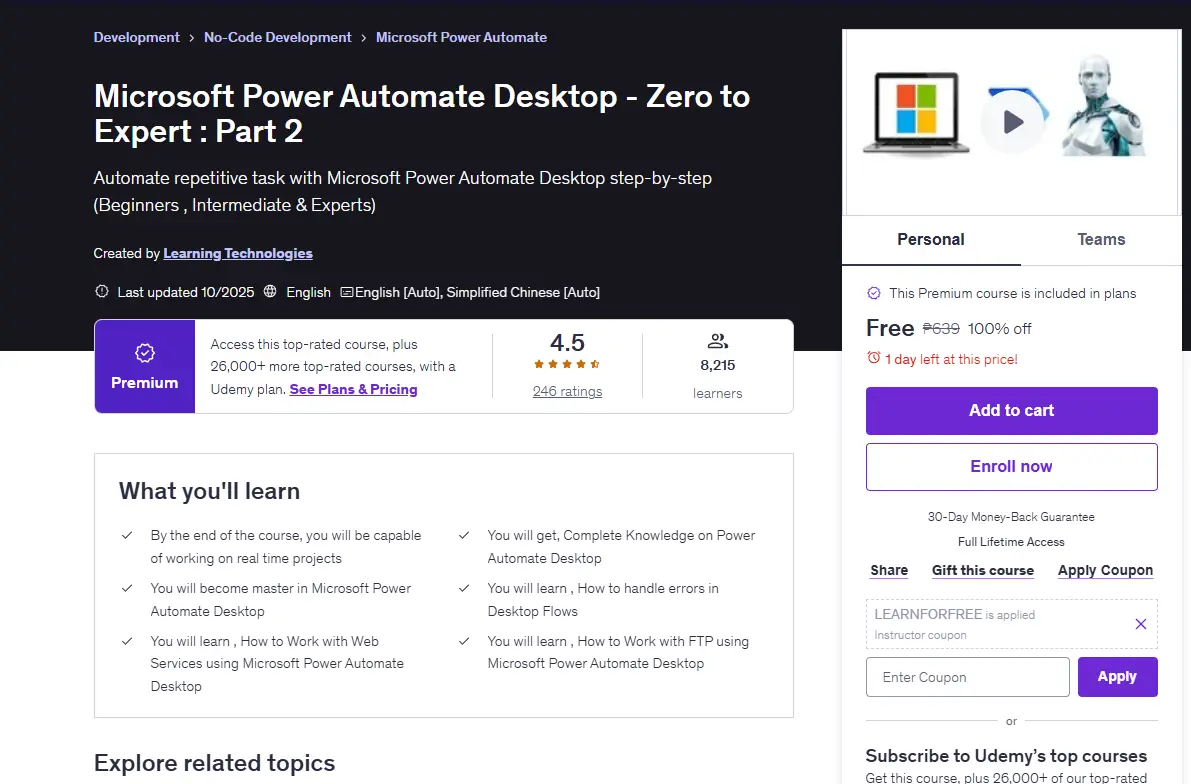Open See Plans & Pricing link
1191x784 pixels.
pyautogui.click(x=353, y=390)
